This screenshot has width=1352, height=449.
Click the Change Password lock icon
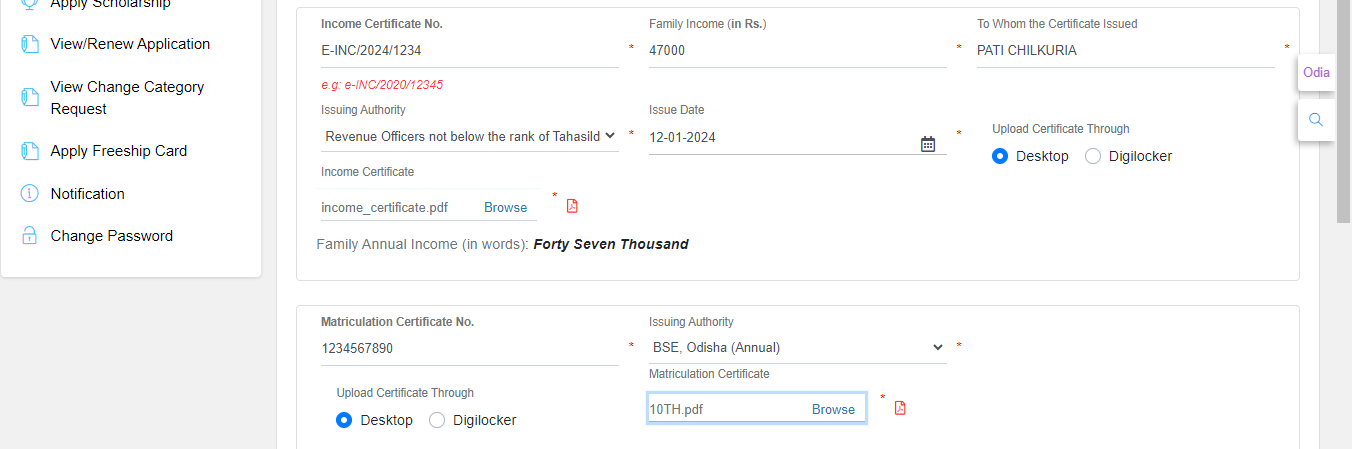coord(30,236)
